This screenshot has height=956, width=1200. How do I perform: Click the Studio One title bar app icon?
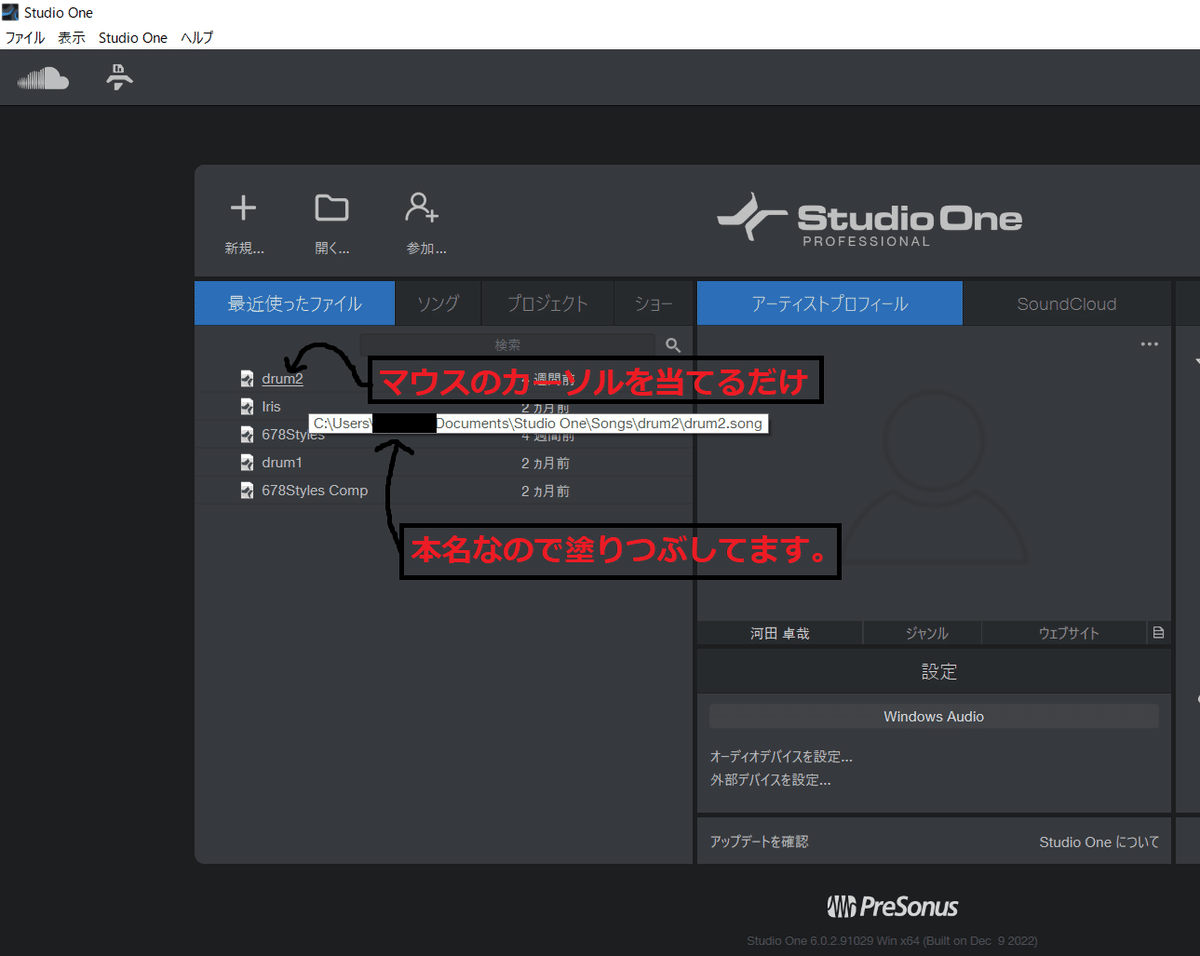(10, 12)
